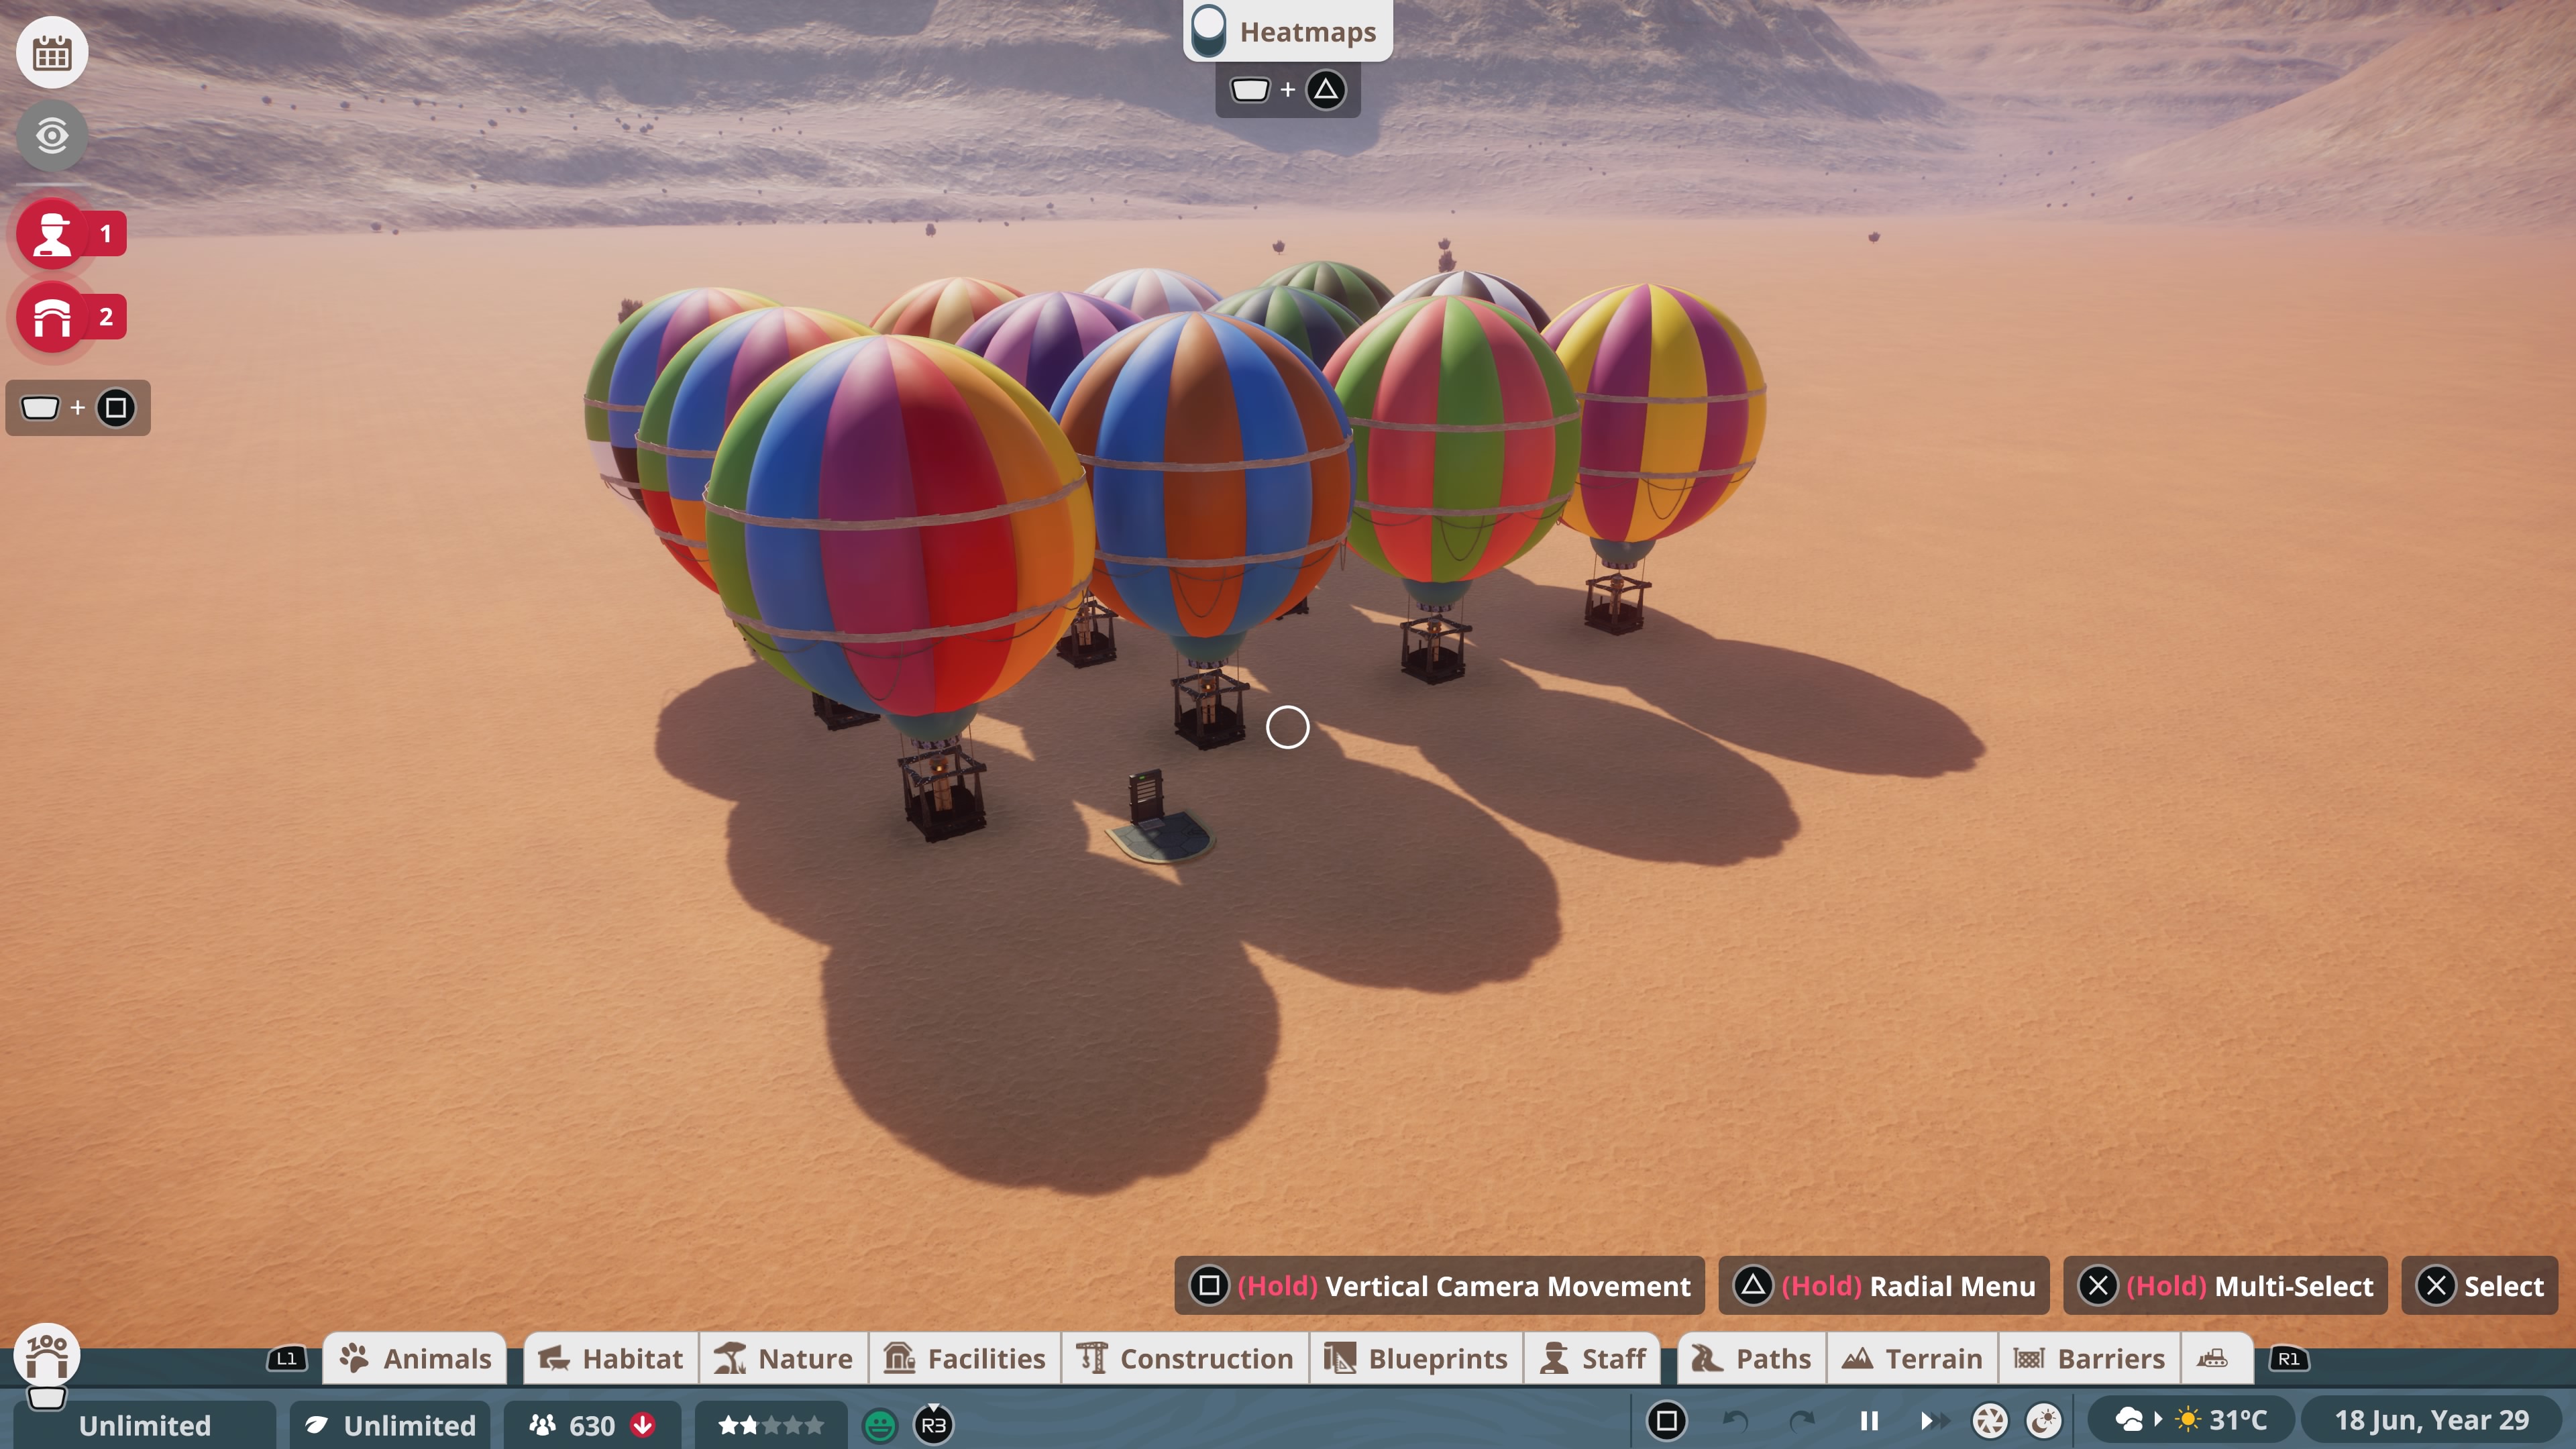The image size is (2576, 1449).
Task: Click the red downward guest trend arrow
Action: coord(643,1424)
